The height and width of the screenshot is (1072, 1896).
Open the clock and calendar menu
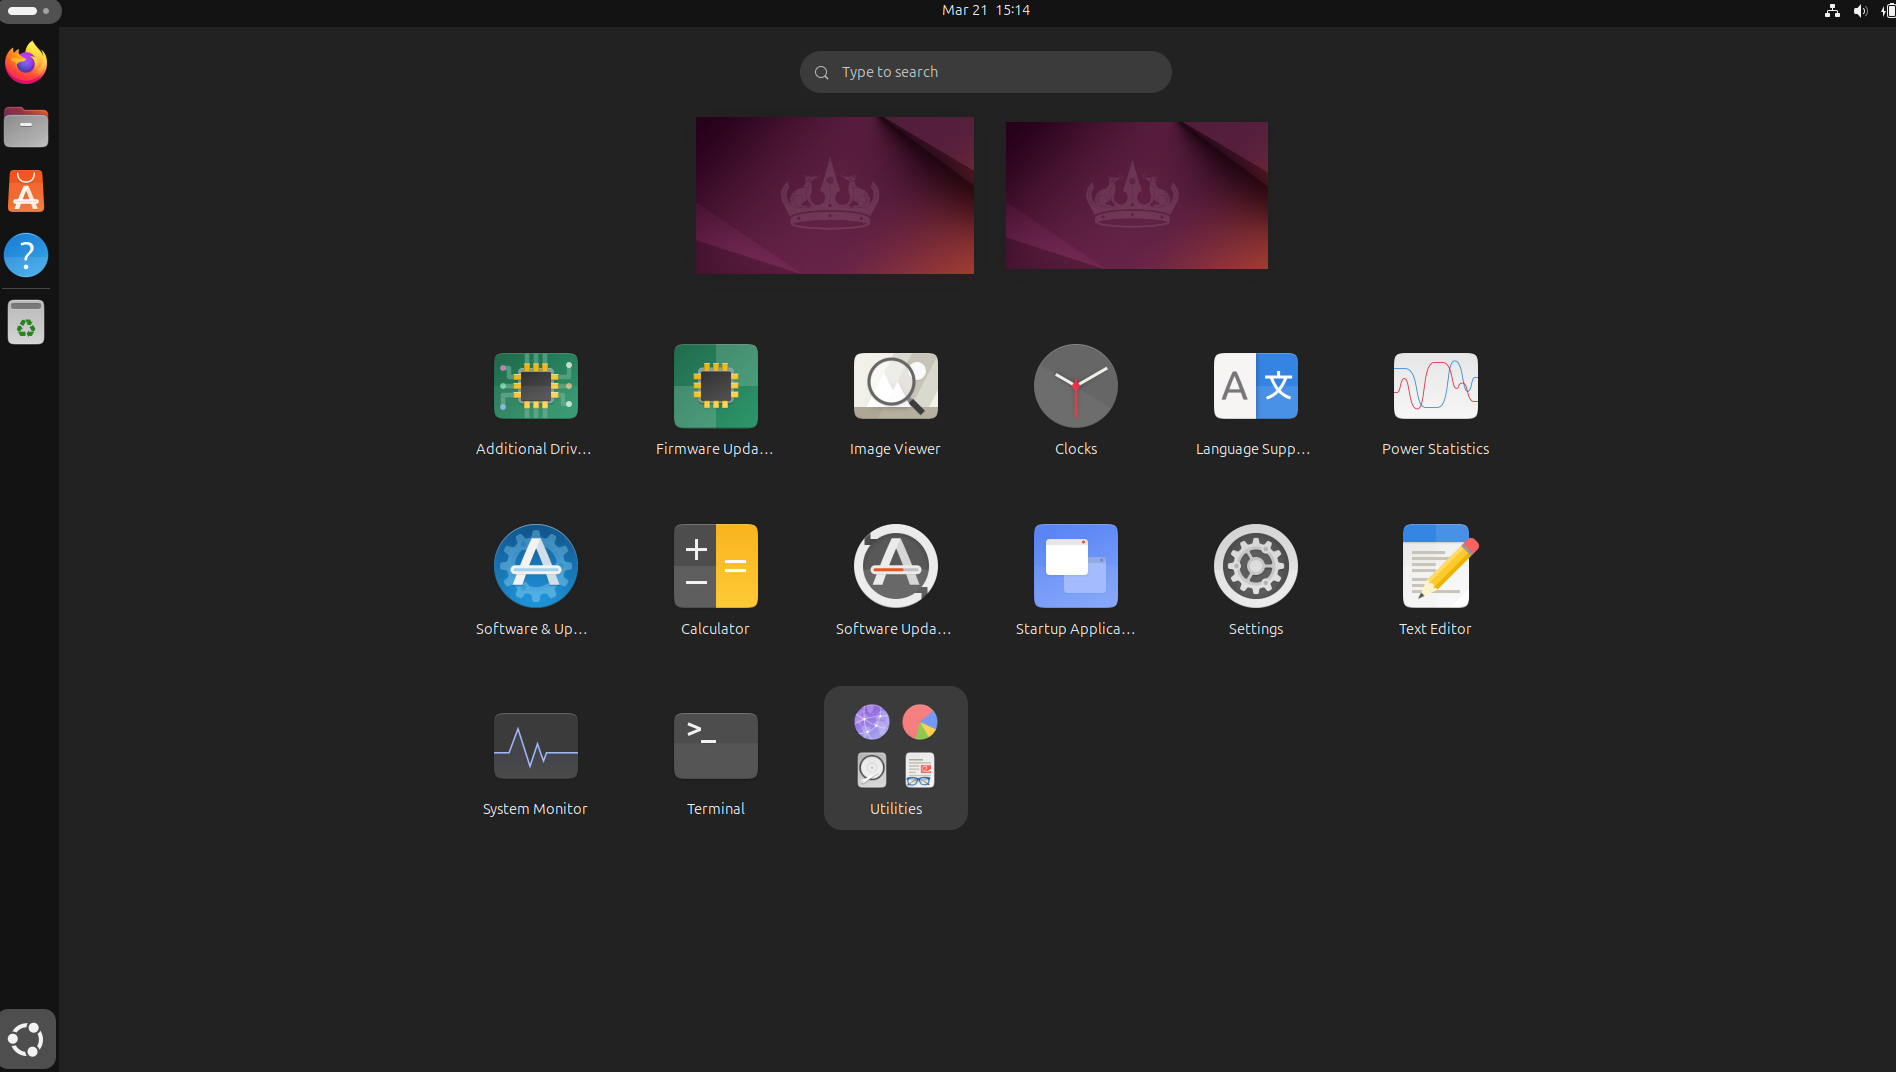986,10
